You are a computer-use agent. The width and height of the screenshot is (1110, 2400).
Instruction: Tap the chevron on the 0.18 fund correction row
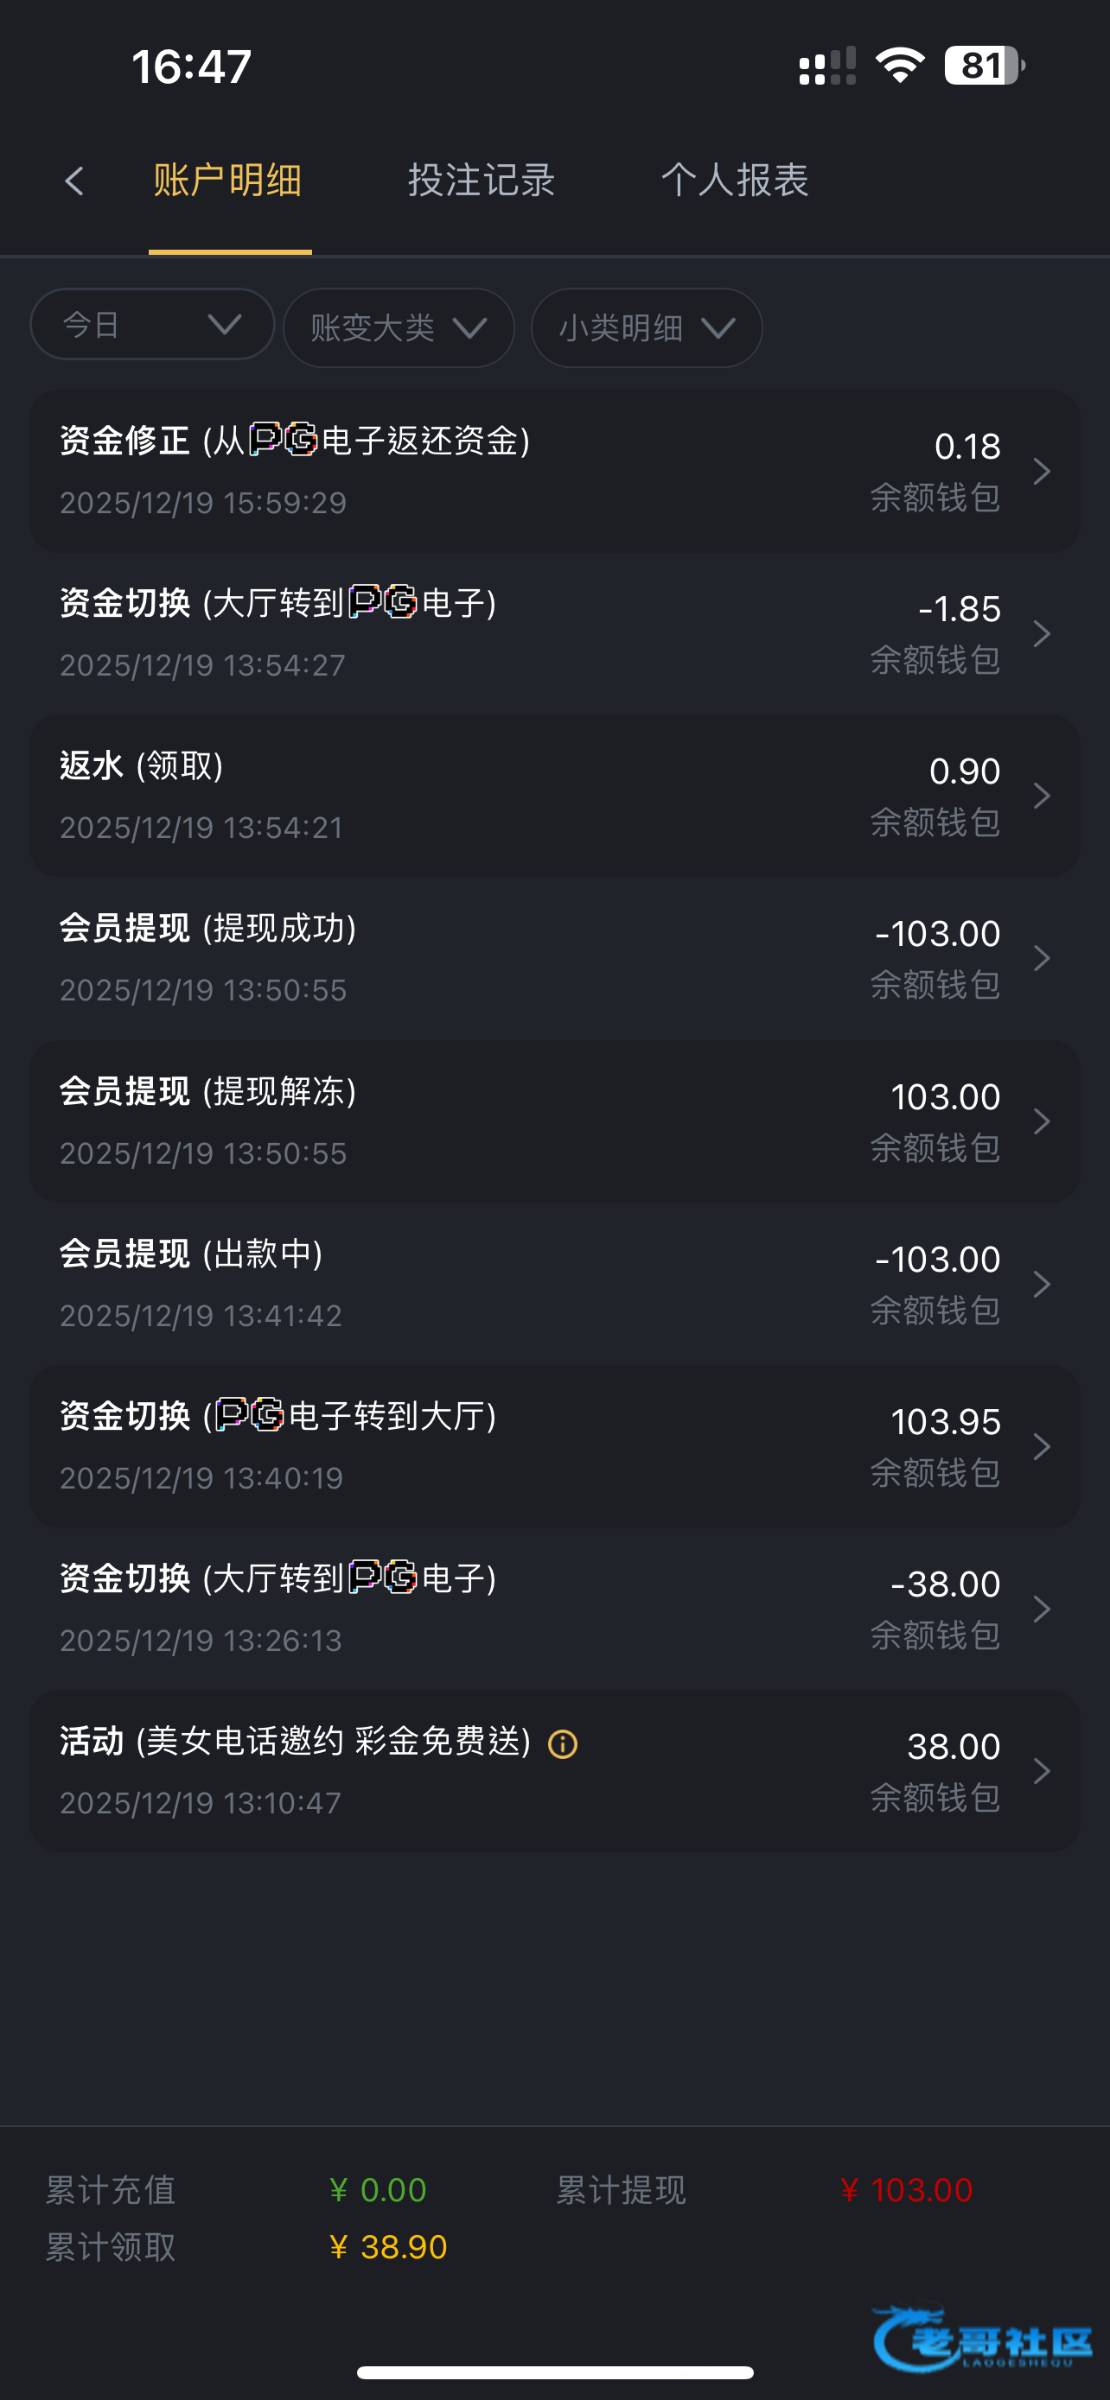(x=1041, y=471)
